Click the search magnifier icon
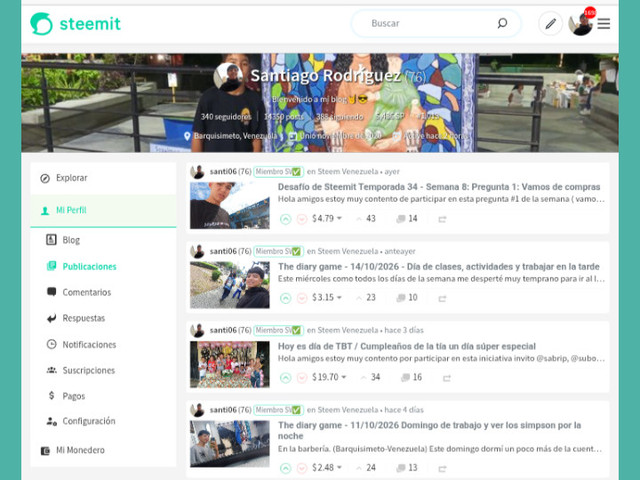 502,23
